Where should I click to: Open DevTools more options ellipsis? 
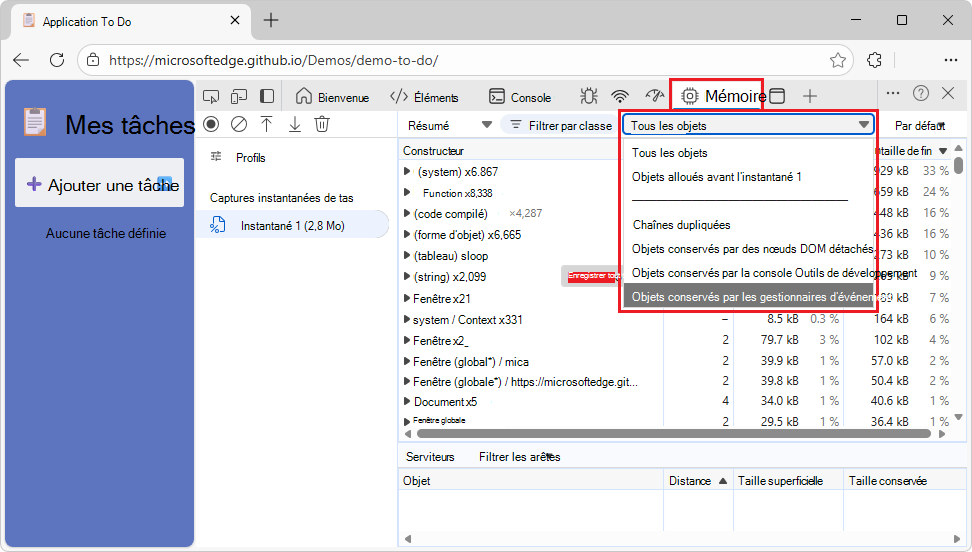tap(893, 93)
